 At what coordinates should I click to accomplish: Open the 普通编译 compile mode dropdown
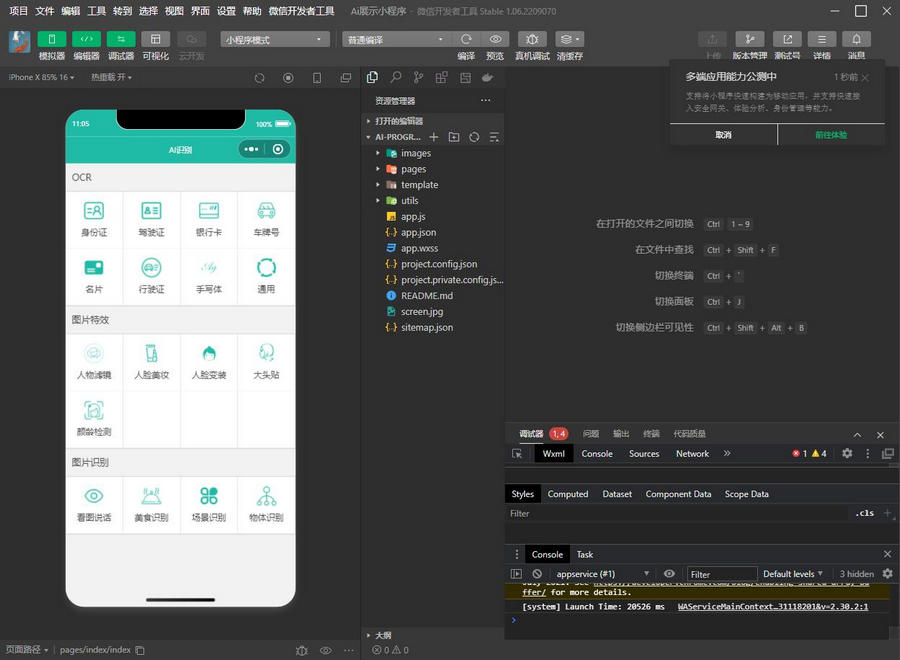point(396,40)
